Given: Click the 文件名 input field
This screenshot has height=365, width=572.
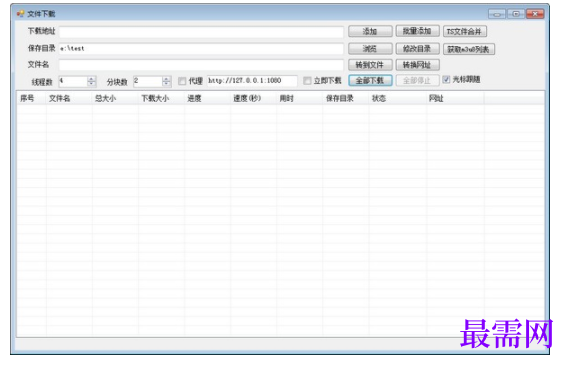Looking at the screenshot, I should pos(201,65).
